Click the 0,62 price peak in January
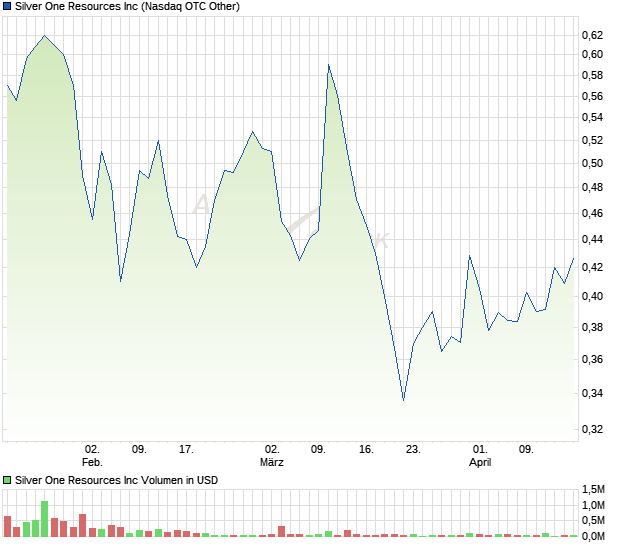620x546 pixels. [x=44, y=36]
